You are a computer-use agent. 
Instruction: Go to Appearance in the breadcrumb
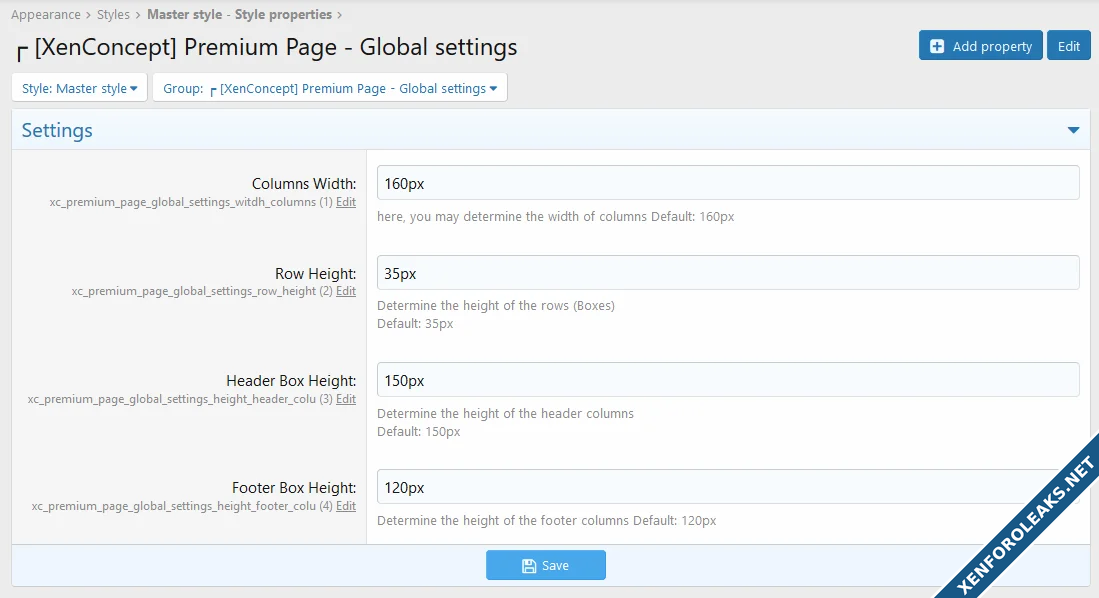coord(46,15)
